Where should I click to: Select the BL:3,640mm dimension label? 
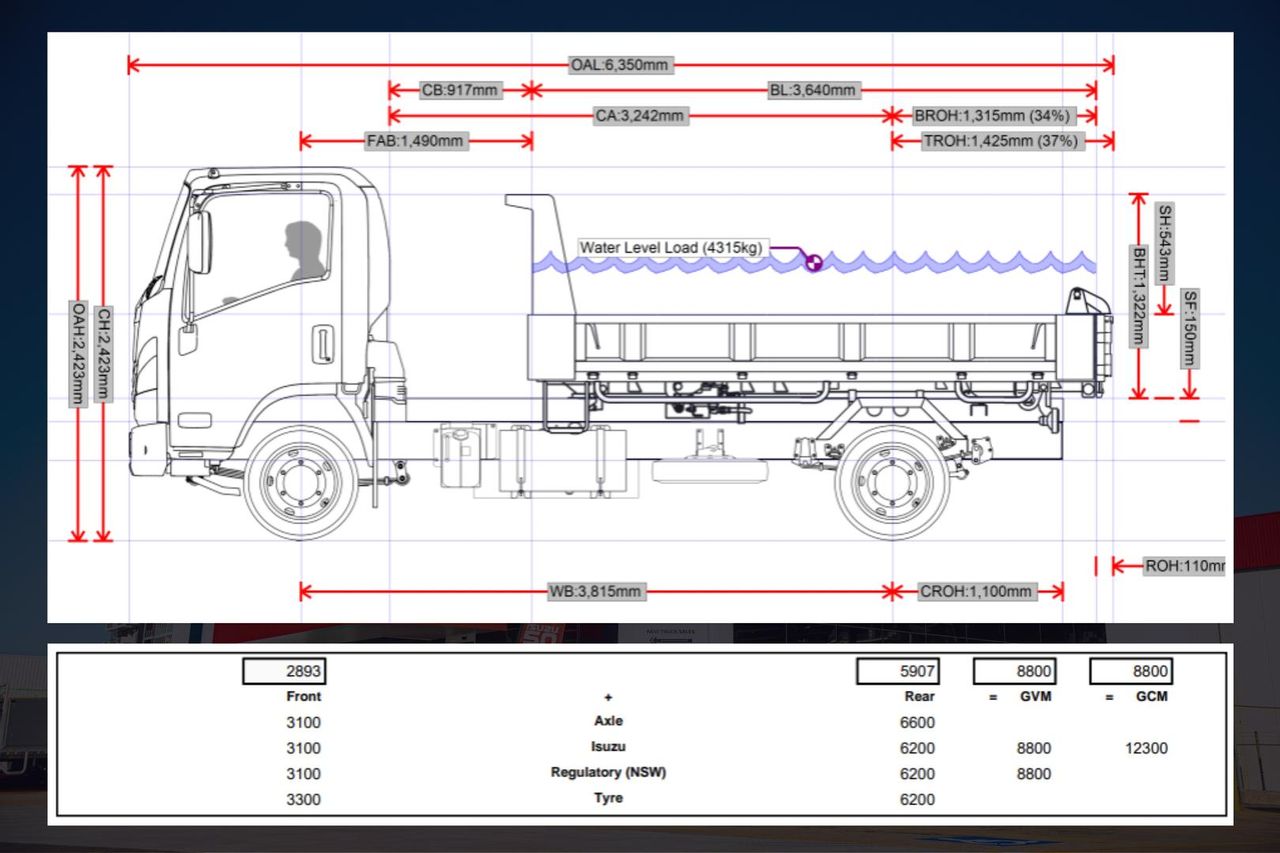pyautogui.click(x=813, y=90)
